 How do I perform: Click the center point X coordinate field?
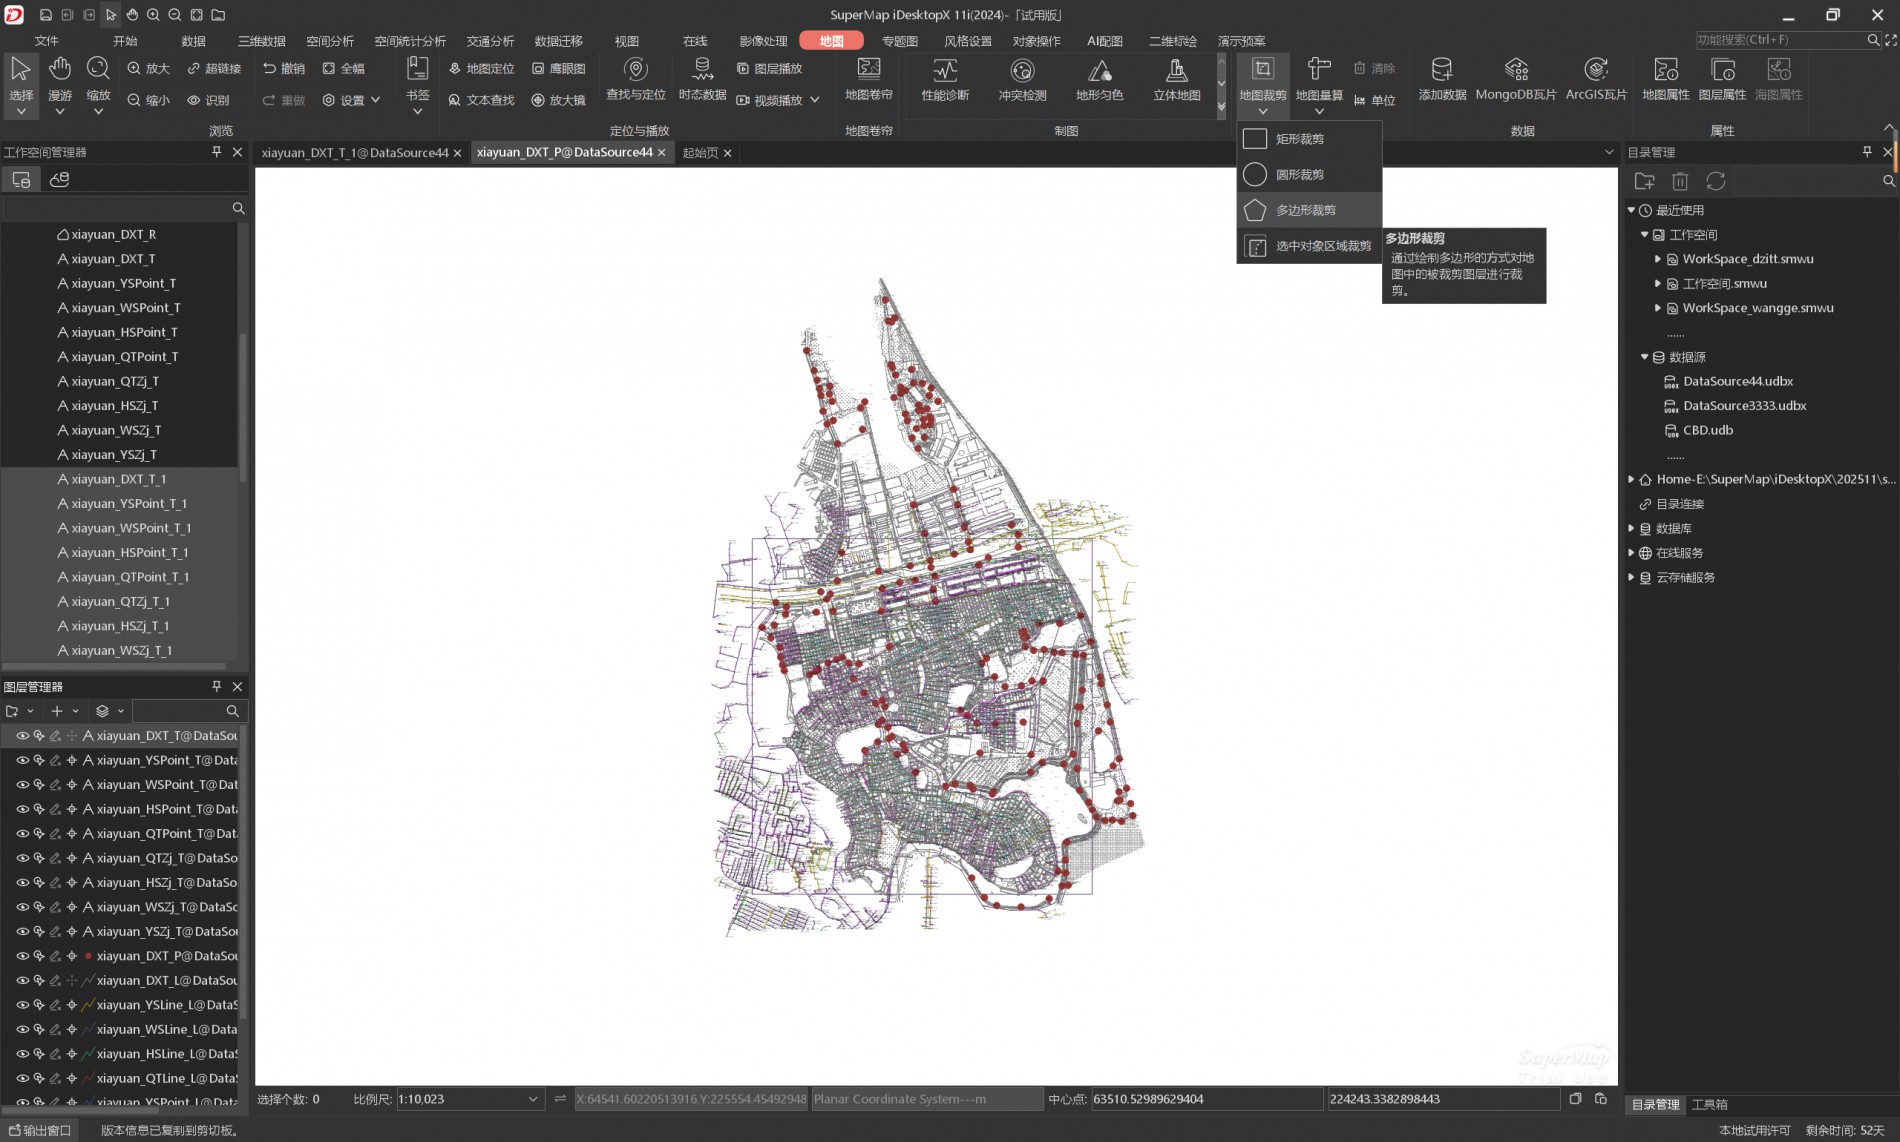(x=1205, y=1099)
